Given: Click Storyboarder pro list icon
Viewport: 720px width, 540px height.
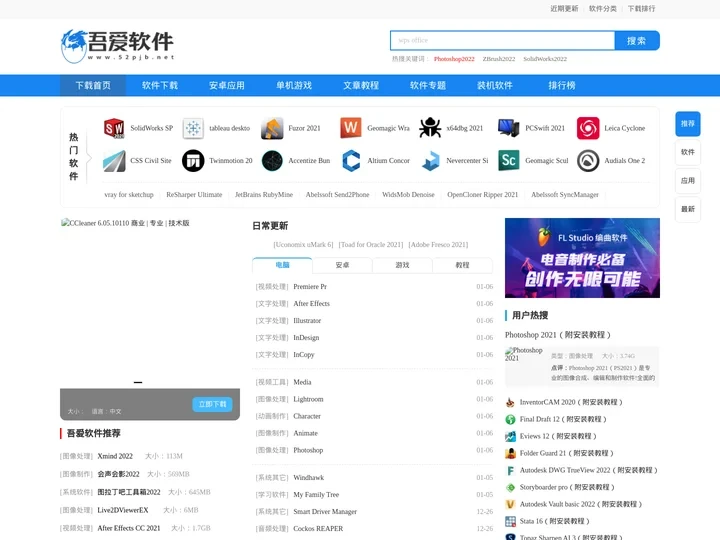Looking at the screenshot, I should click(x=510, y=487).
